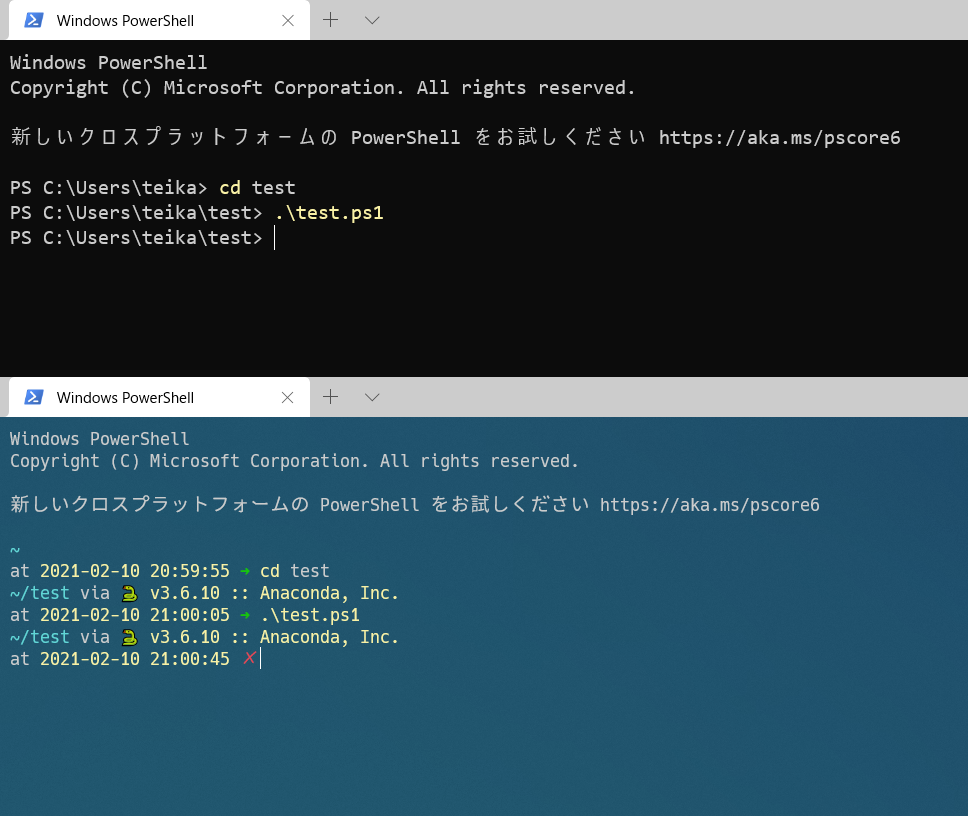Click the Python snake icon on the first ~/test line
The height and width of the screenshot is (816, 968).
click(130, 593)
